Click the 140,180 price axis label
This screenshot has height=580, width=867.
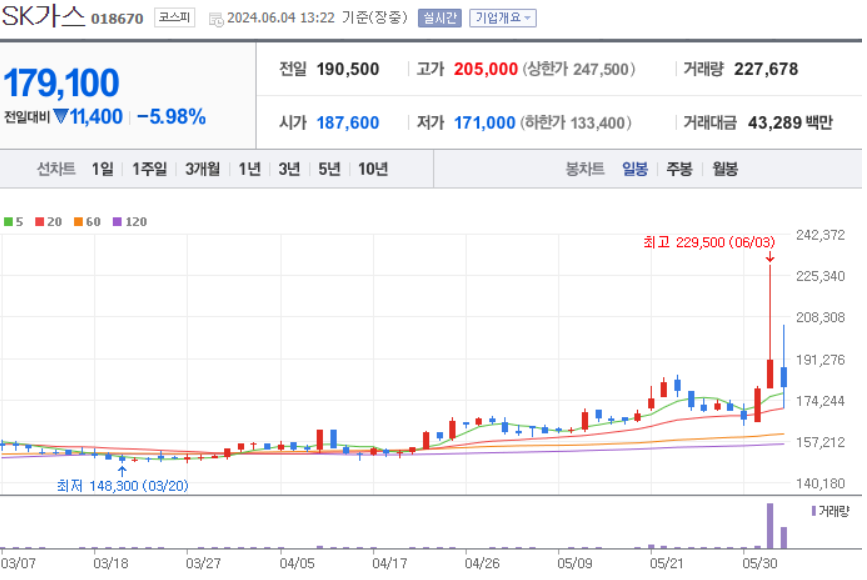pos(820,483)
